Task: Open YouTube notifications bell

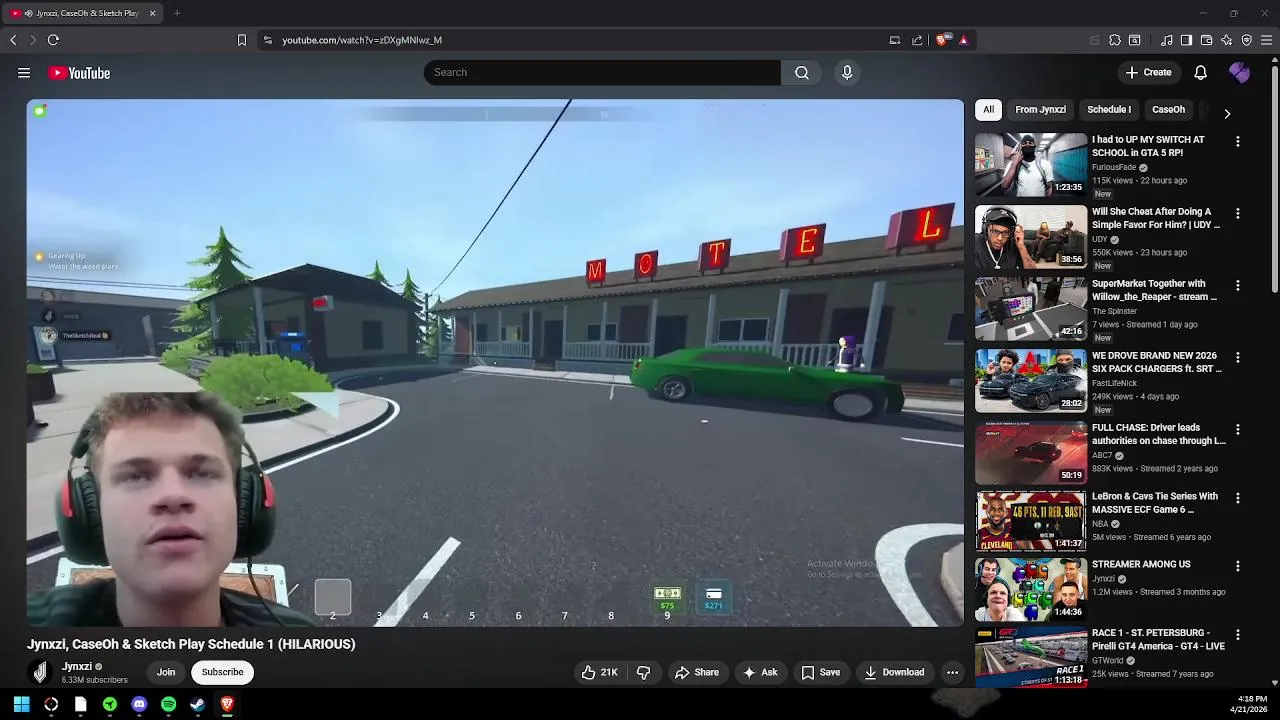Action: [x=1201, y=72]
